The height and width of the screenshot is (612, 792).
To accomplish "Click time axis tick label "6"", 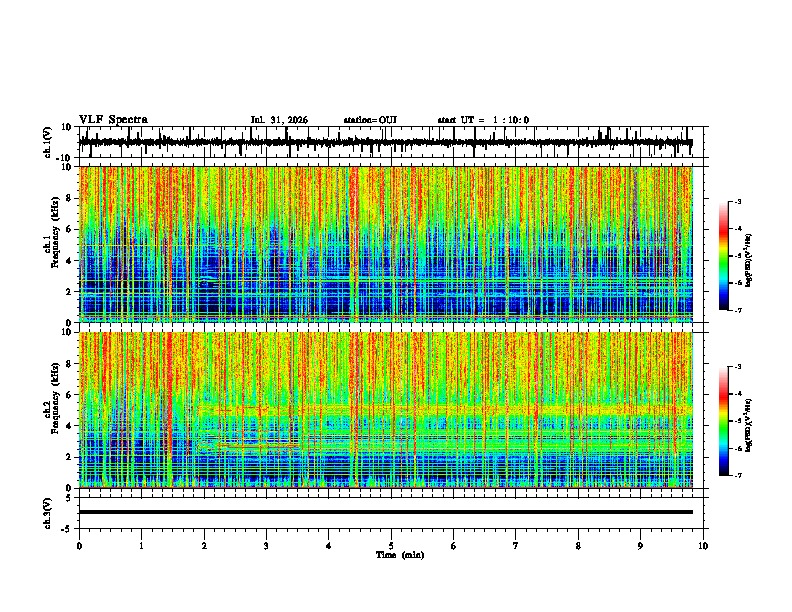I will coord(454,546).
